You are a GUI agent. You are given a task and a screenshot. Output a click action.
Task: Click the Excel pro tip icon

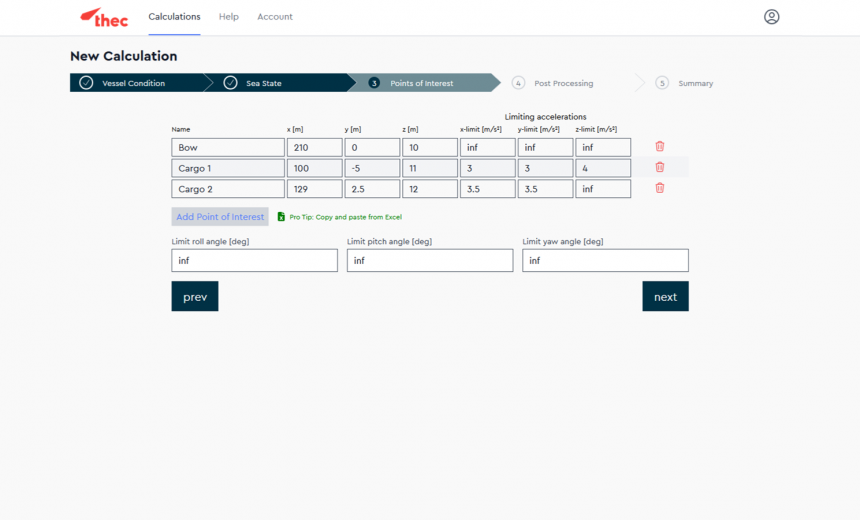[x=281, y=217]
